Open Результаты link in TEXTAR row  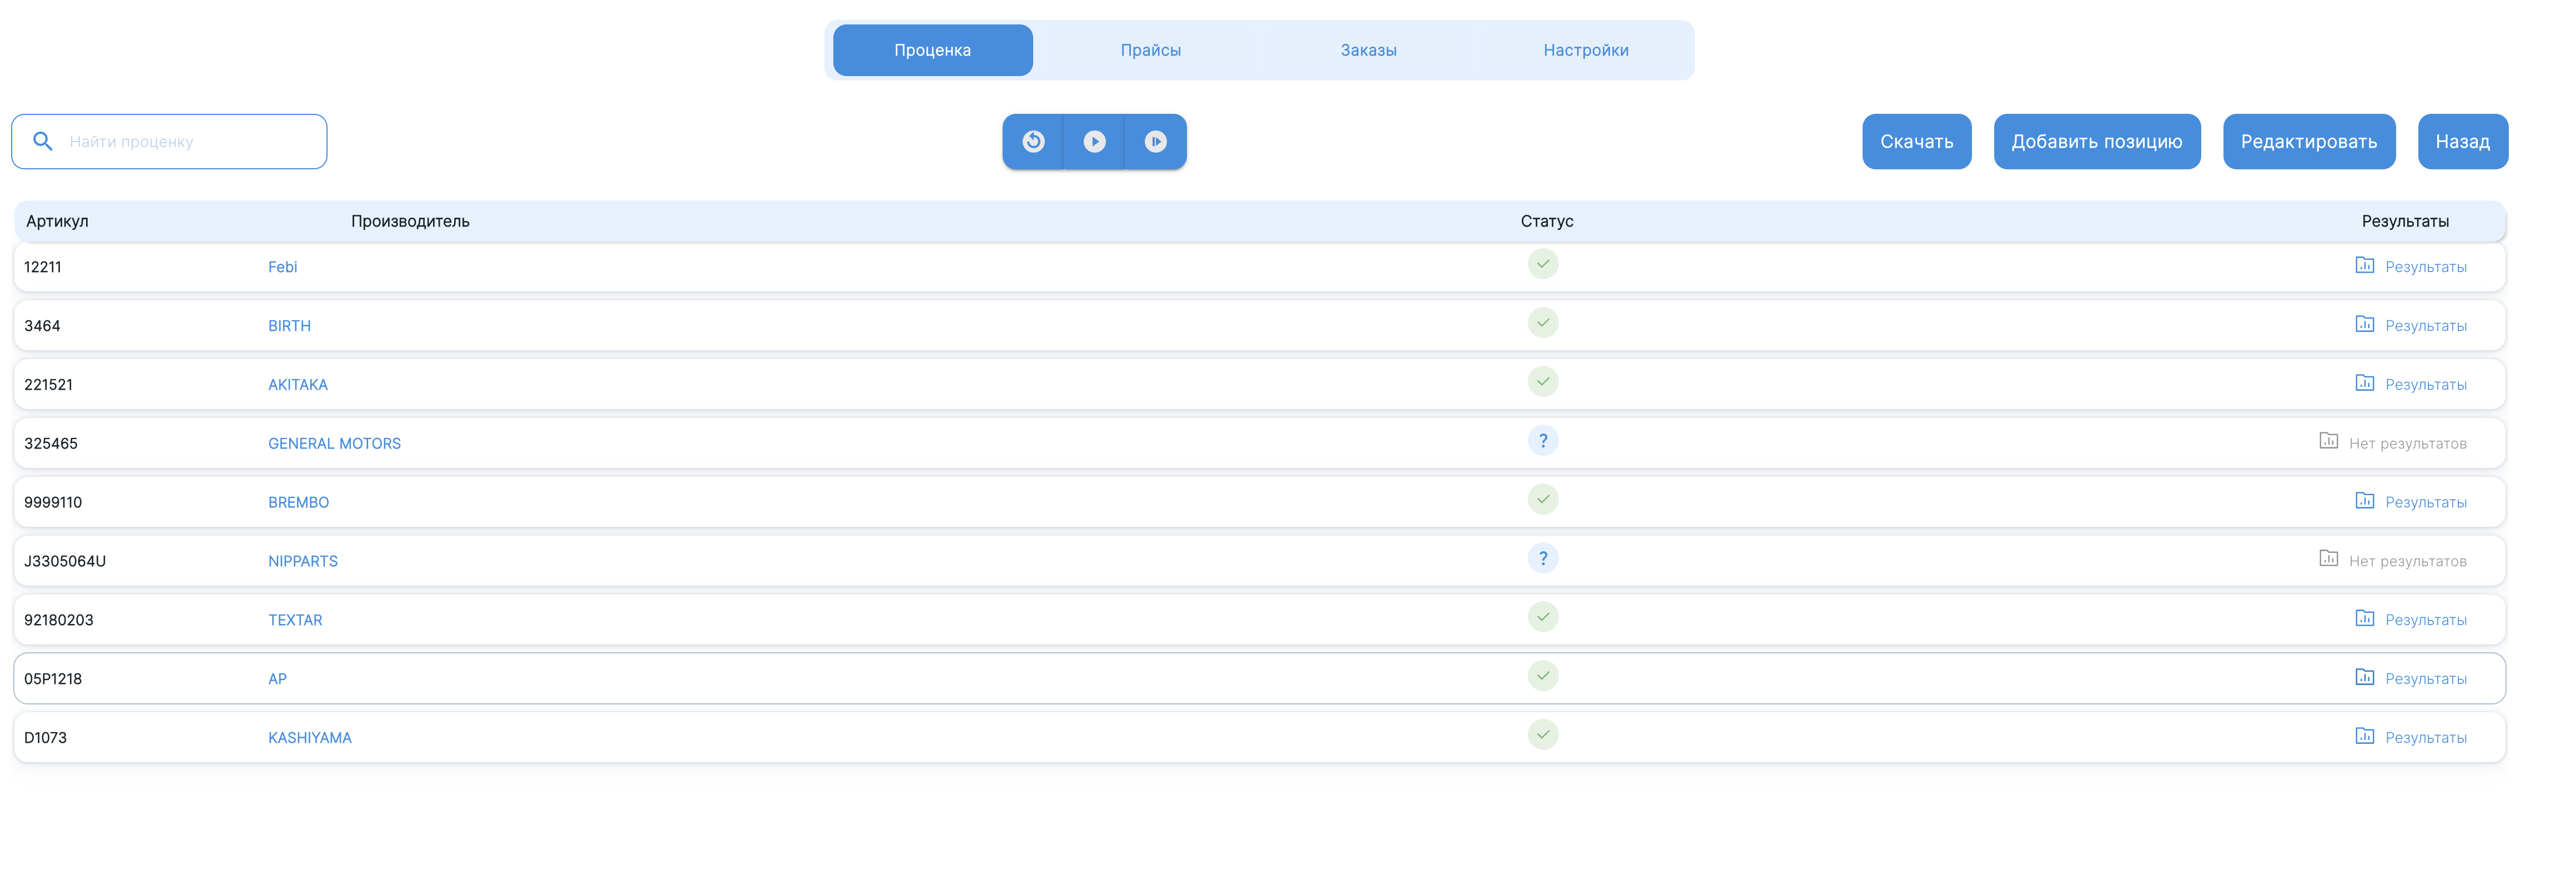pyautogui.click(x=2425, y=620)
